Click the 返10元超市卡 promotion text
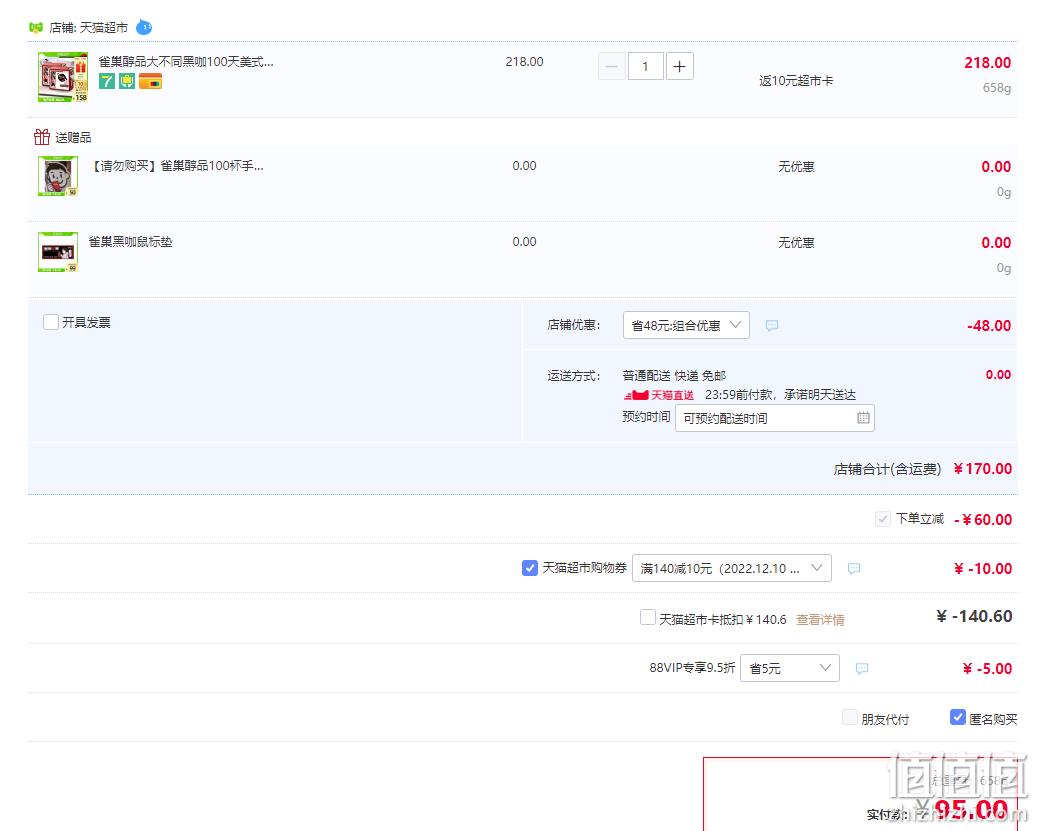 pos(796,81)
